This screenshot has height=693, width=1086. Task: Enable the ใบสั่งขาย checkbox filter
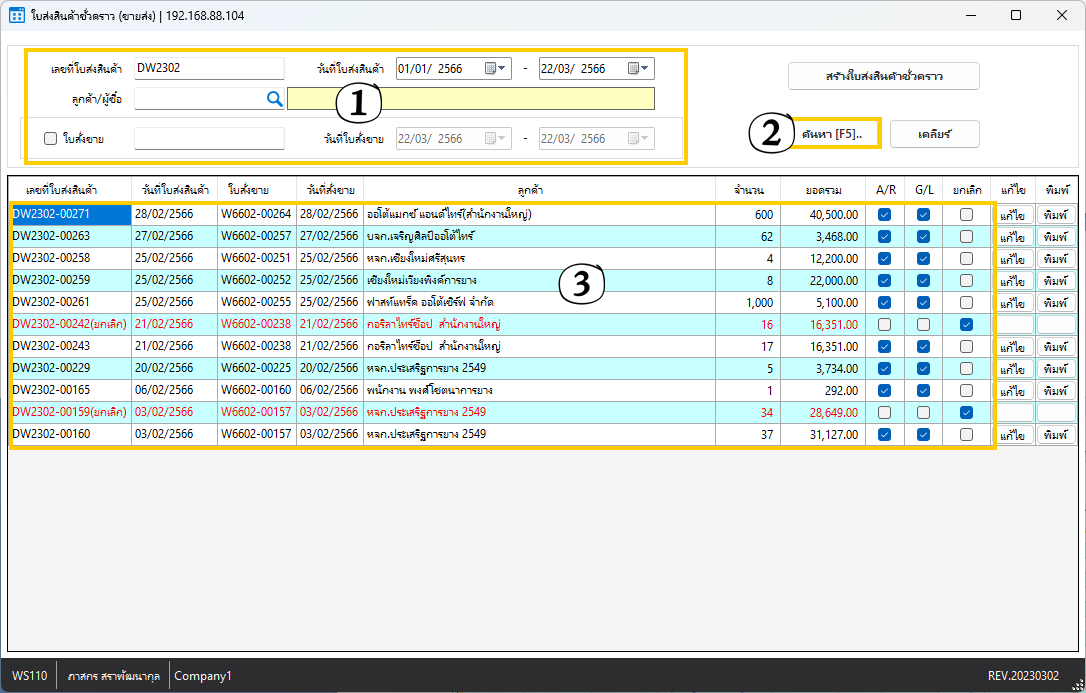[x=51, y=139]
